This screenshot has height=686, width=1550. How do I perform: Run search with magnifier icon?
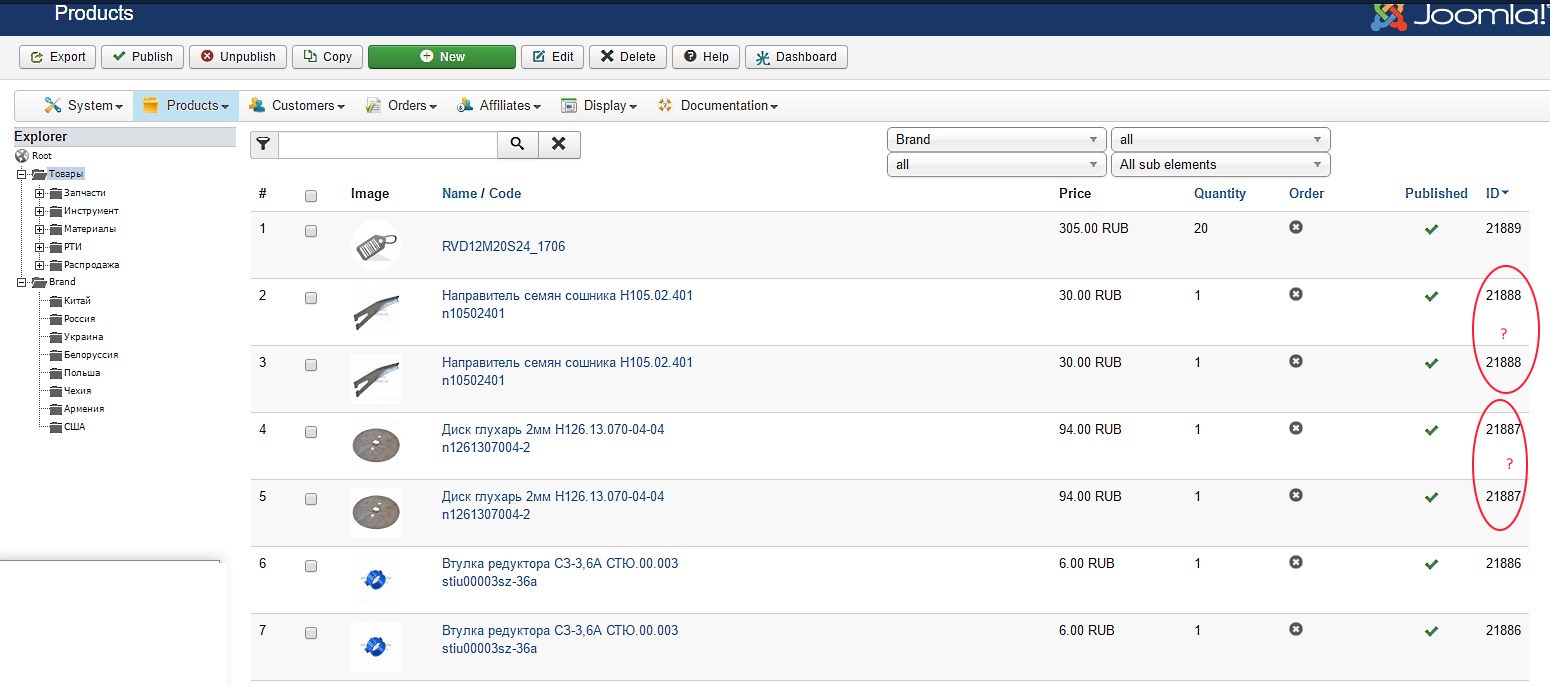pyautogui.click(x=517, y=144)
